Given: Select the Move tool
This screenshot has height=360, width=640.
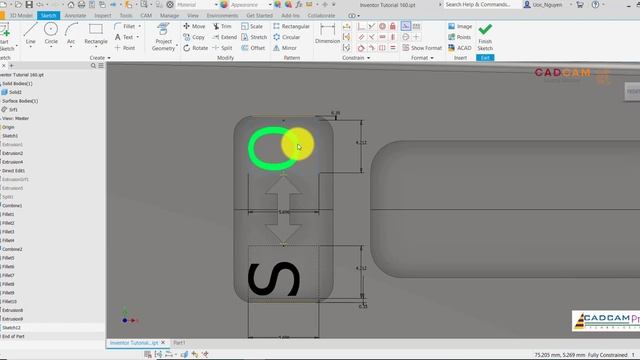Looking at the screenshot, I should (x=194, y=26).
